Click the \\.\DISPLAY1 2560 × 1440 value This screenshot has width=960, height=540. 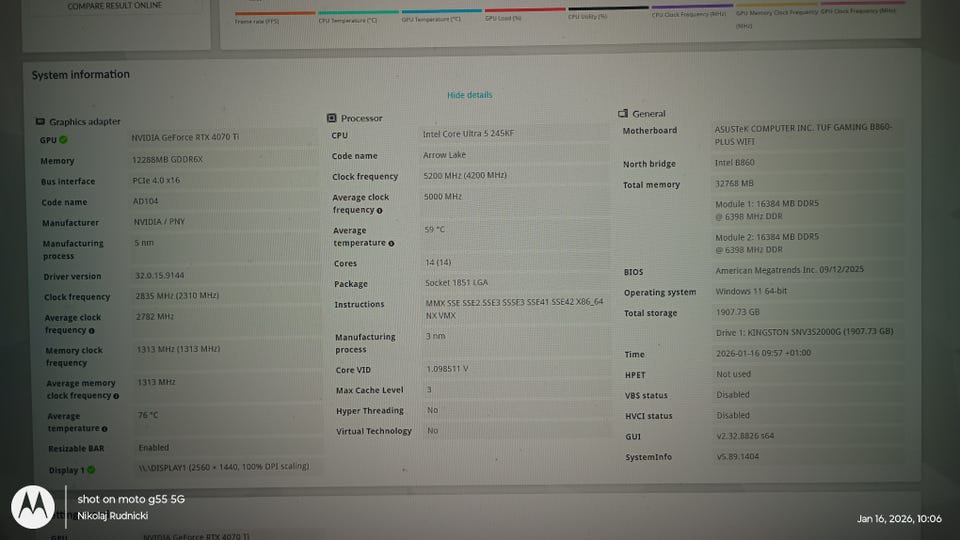tap(223, 467)
